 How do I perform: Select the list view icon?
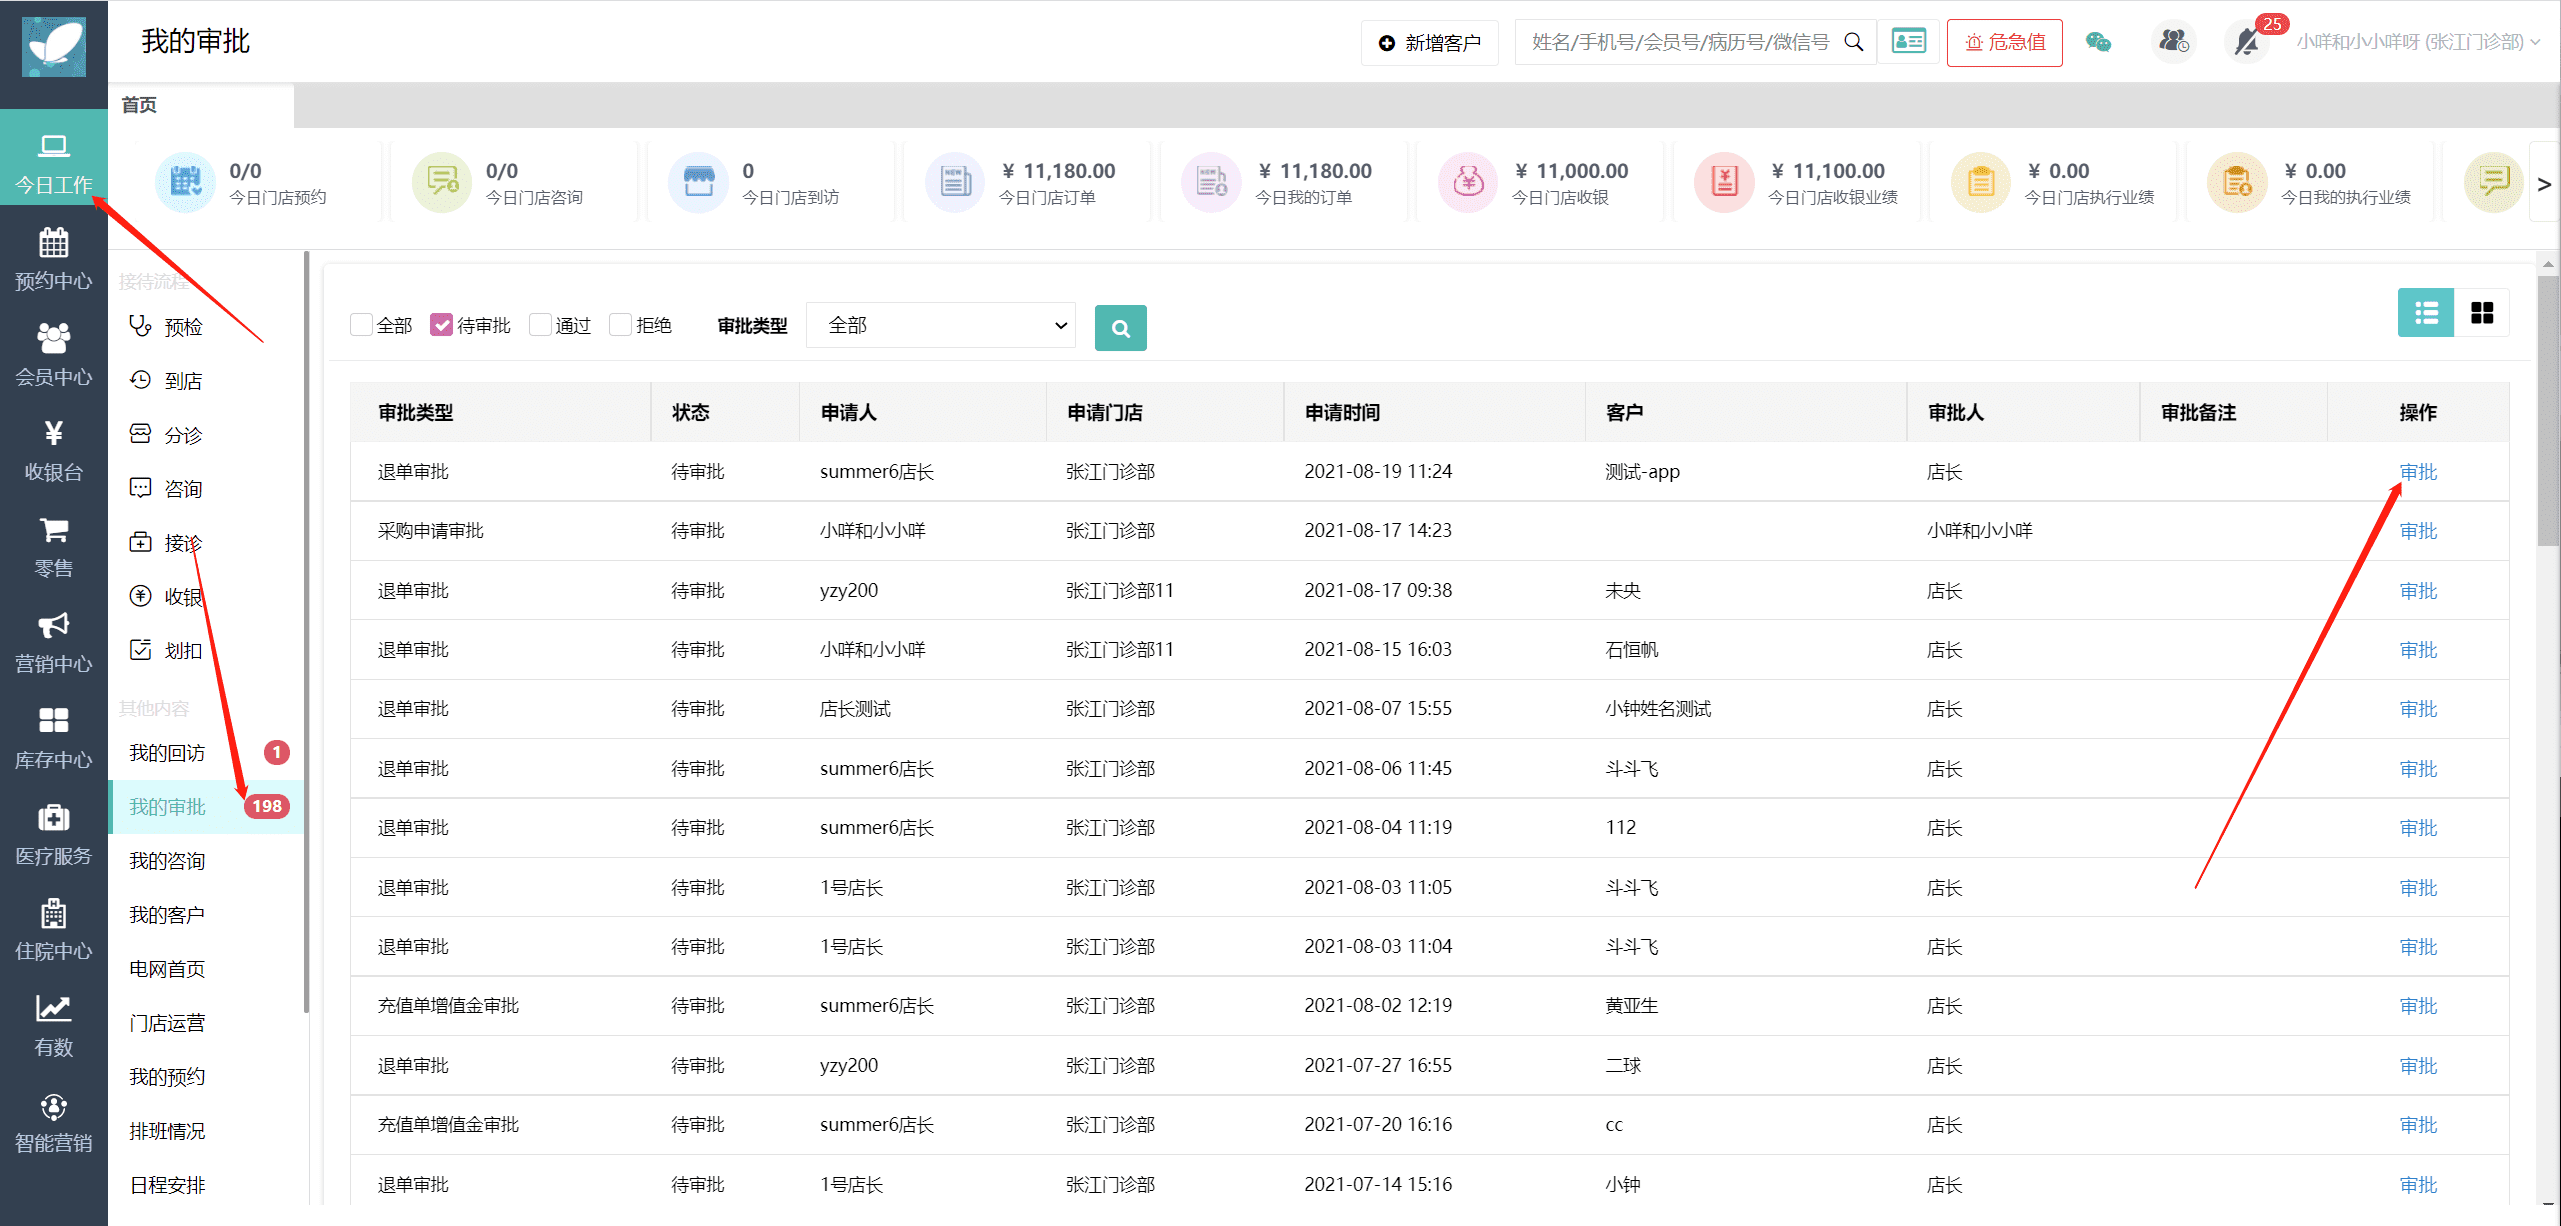click(2425, 313)
